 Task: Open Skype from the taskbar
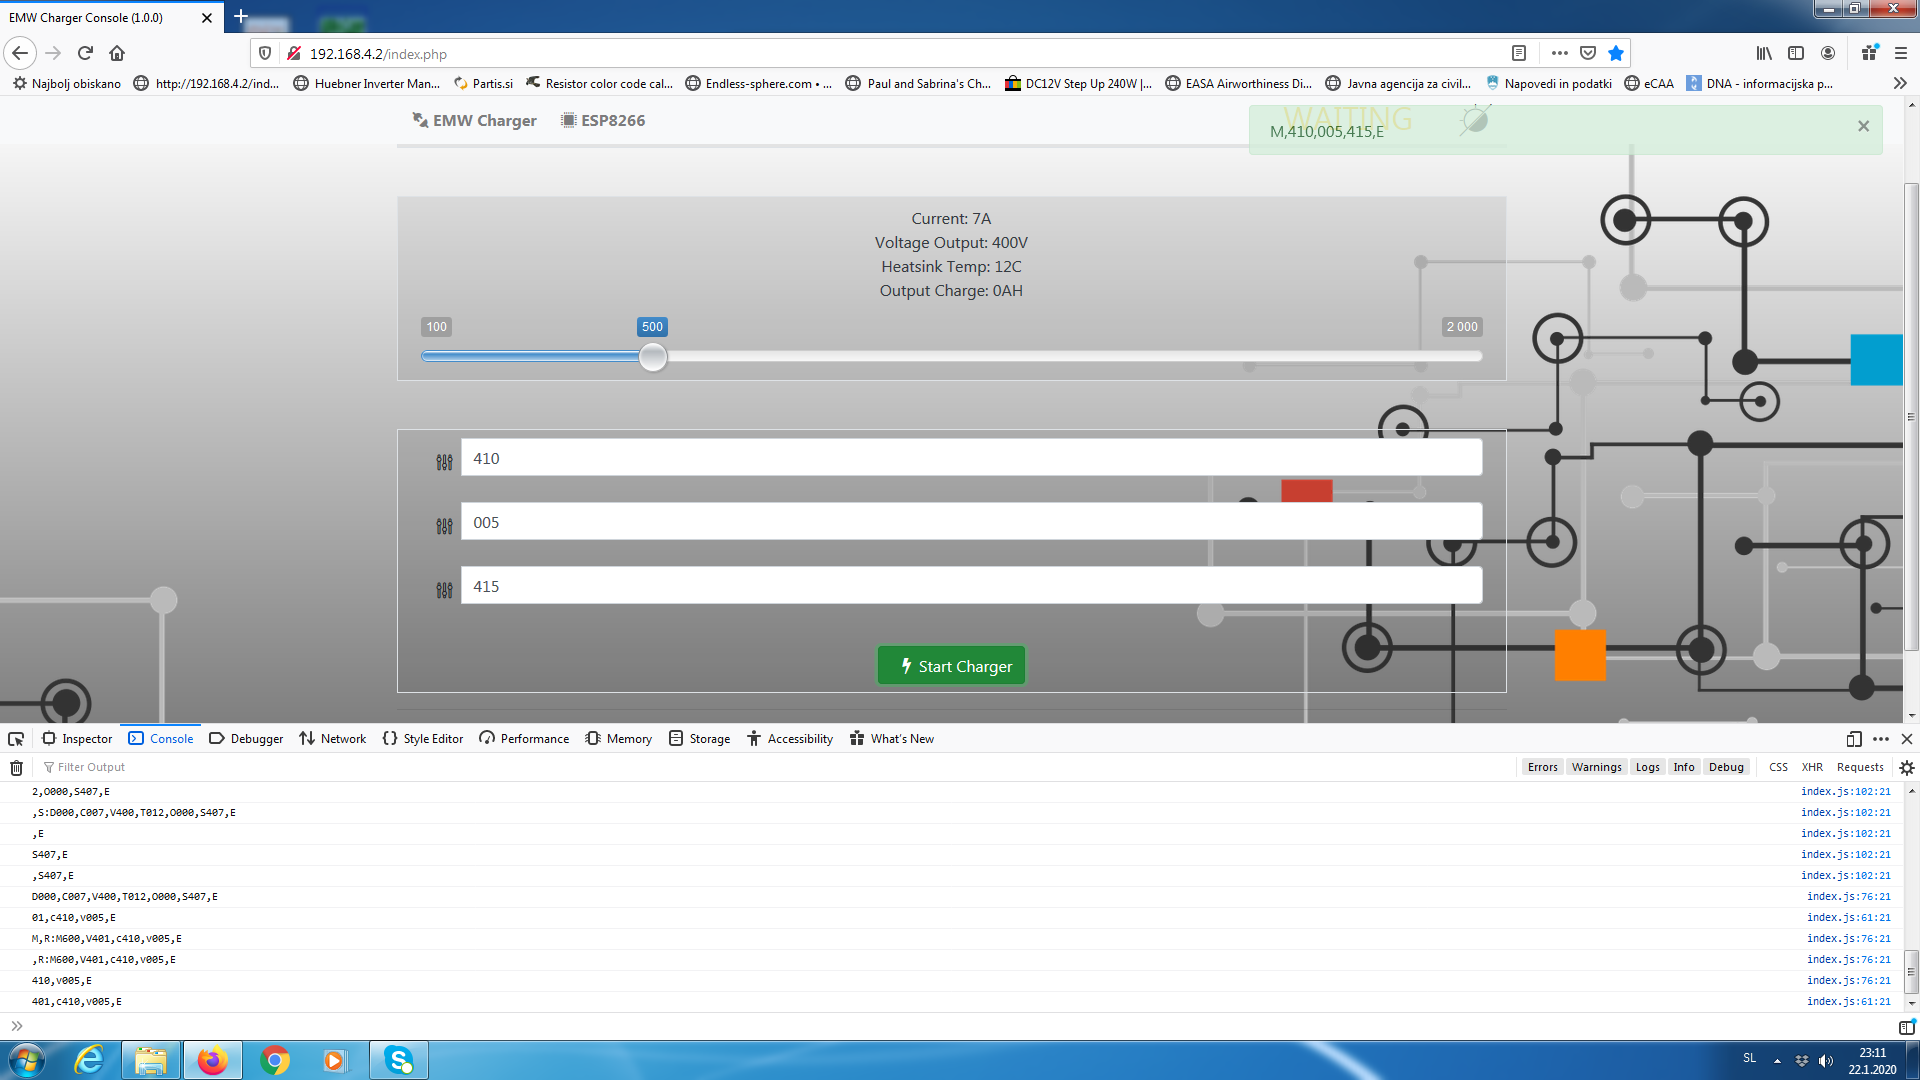pyautogui.click(x=399, y=1060)
